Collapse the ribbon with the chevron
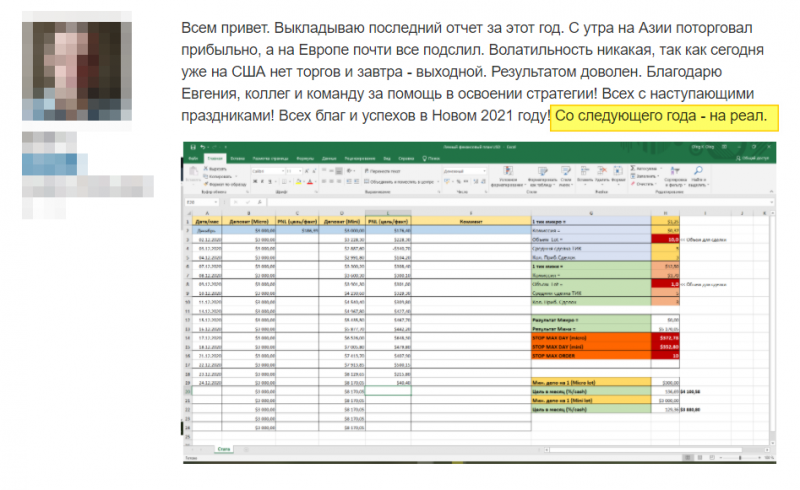This screenshot has width=800, height=490. pyautogui.click(x=771, y=191)
